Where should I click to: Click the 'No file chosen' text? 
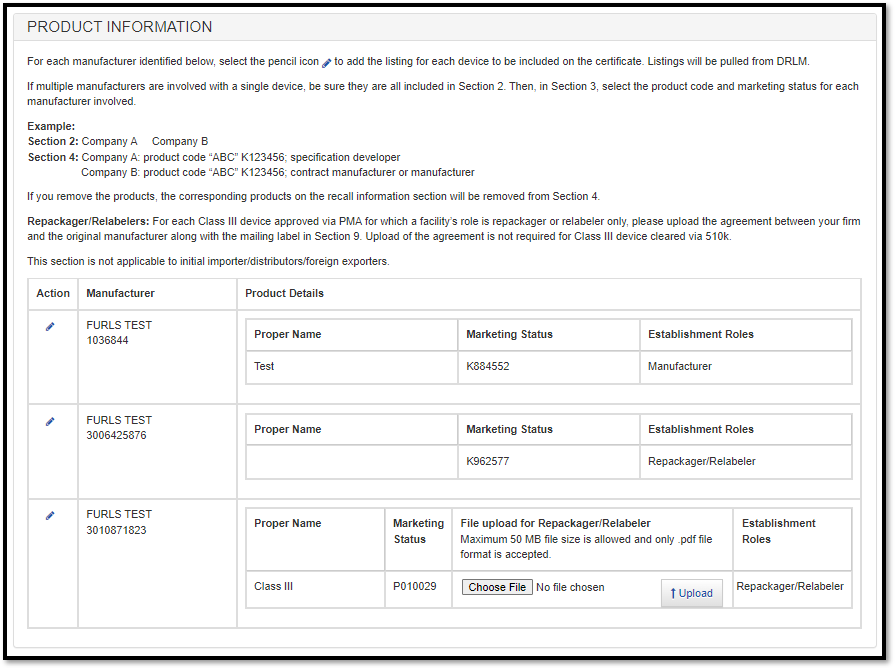[x=570, y=587]
